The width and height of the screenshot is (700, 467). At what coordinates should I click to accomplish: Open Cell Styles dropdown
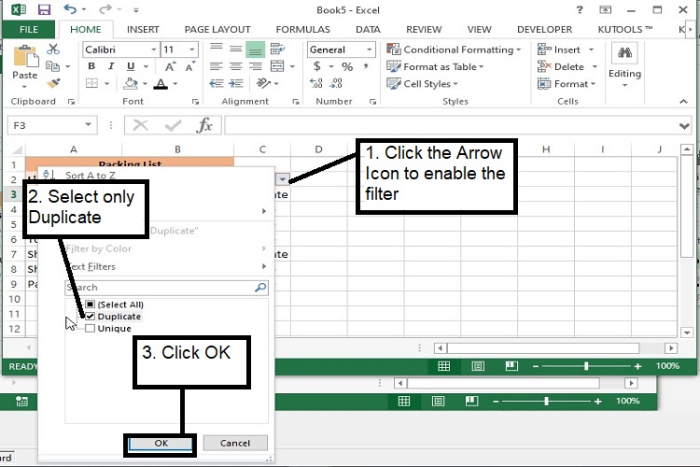[422, 83]
